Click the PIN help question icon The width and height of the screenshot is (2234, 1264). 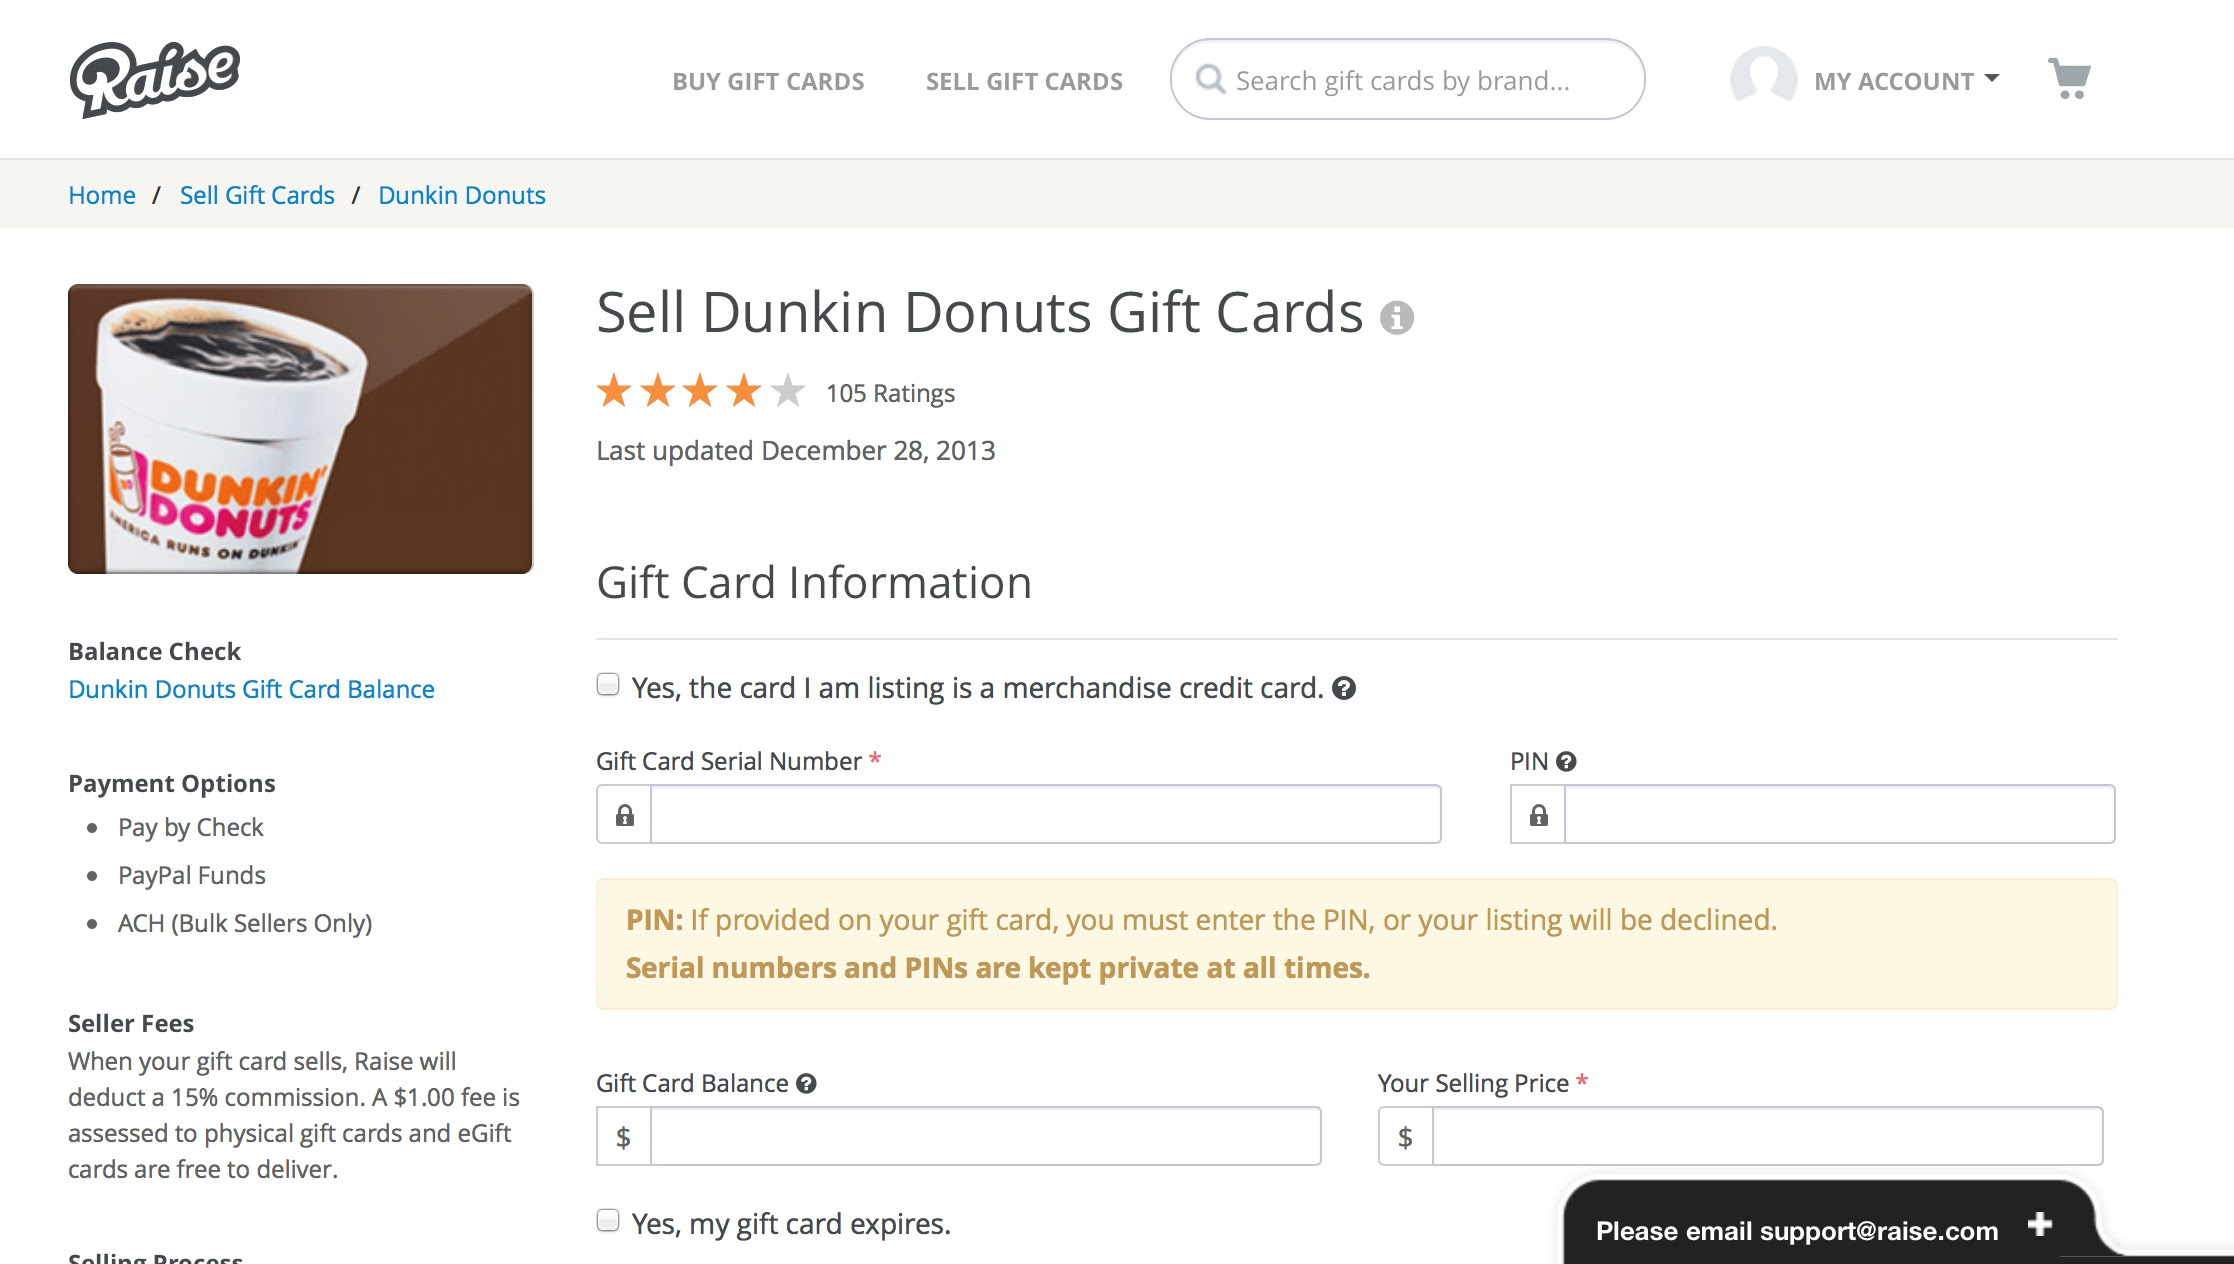pyautogui.click(x=1566, y=762)
